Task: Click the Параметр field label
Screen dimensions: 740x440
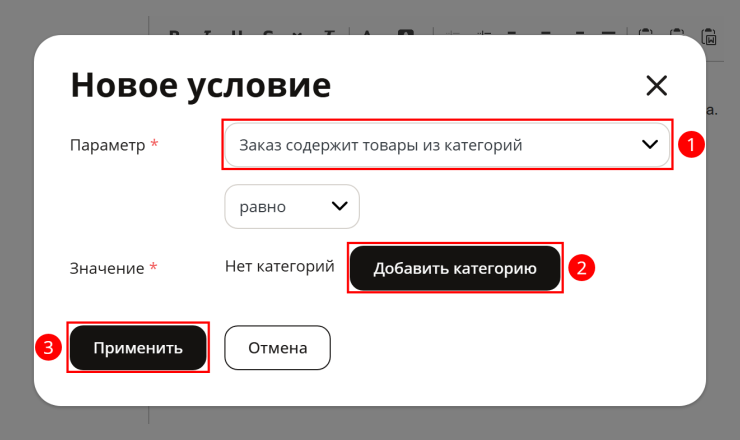Action: tap(108, 145)
